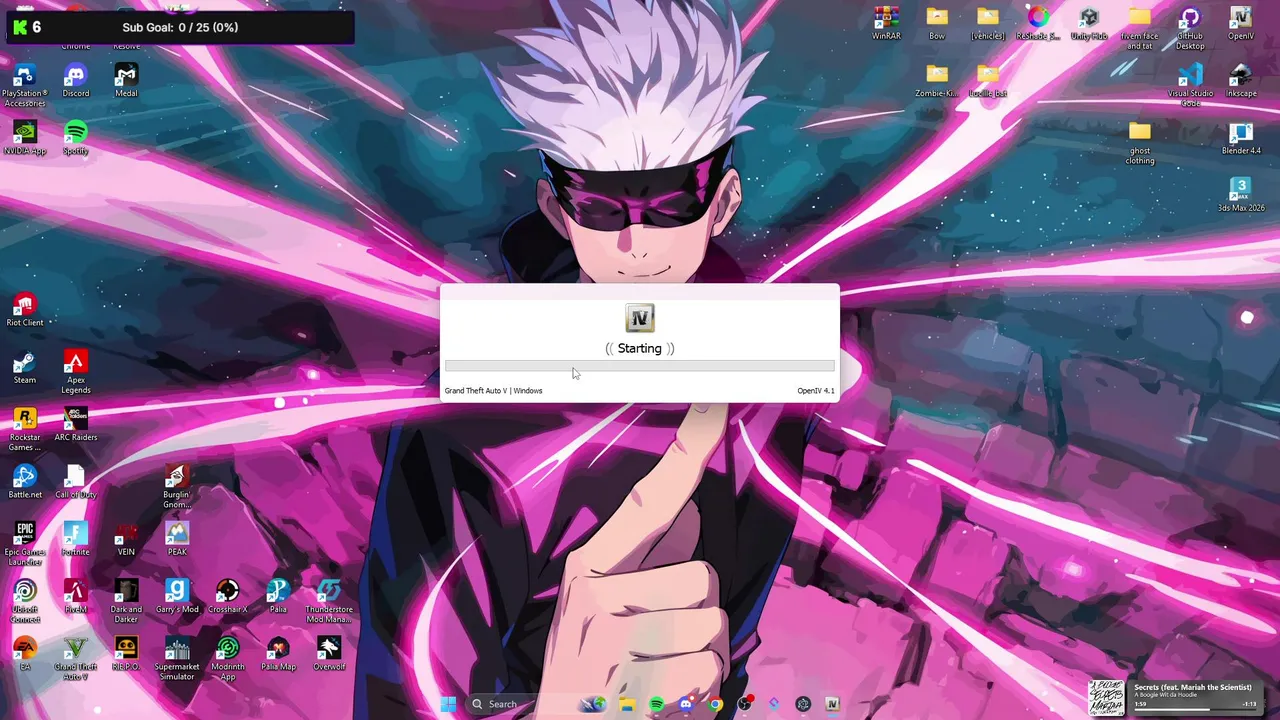Click the OpenIV logo in splash window

[640, 318]
